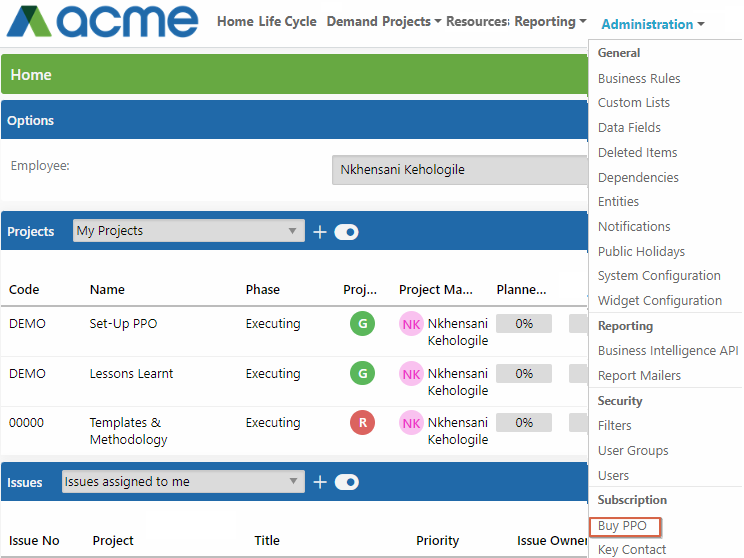Expand the Reporting menu

550,22
